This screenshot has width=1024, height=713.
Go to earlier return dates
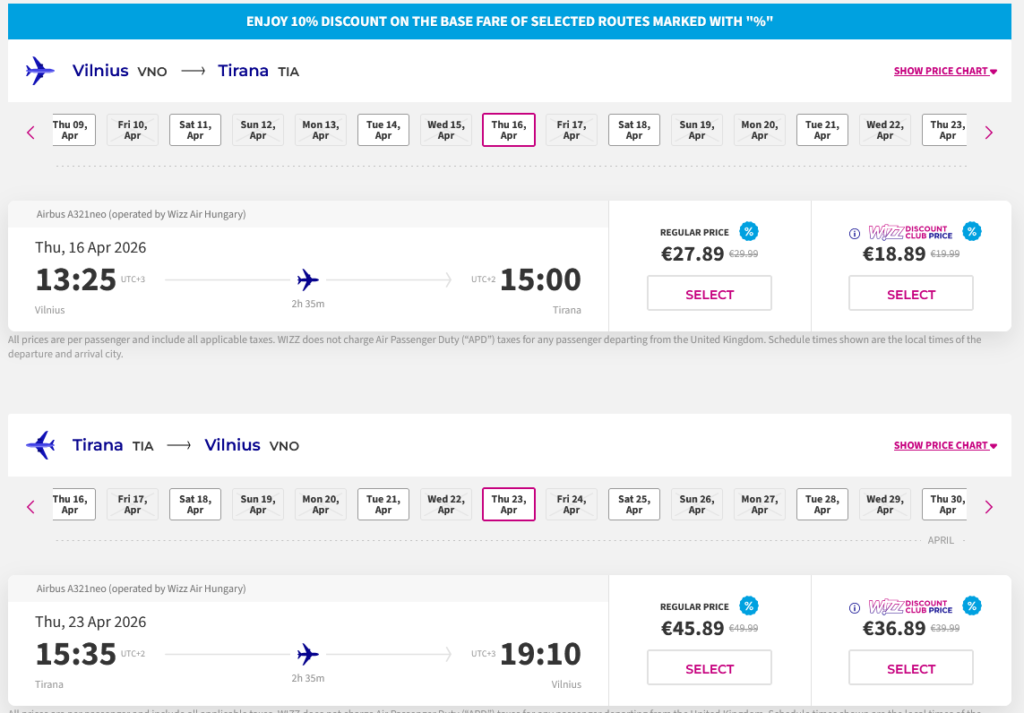[x=31, y=506]
